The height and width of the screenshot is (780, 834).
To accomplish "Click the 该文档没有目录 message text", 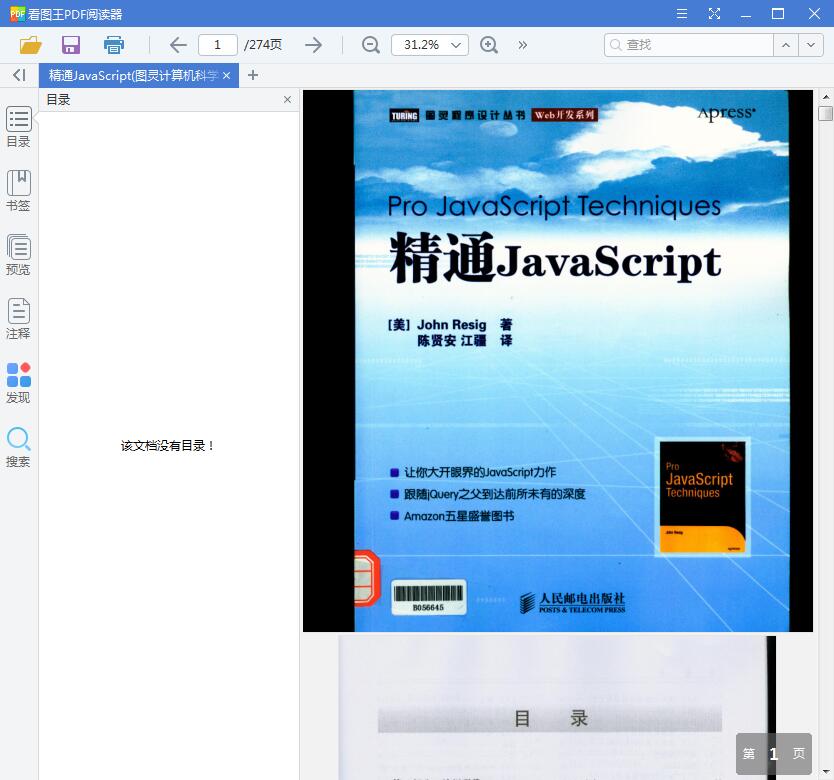I will coord(167,446).
